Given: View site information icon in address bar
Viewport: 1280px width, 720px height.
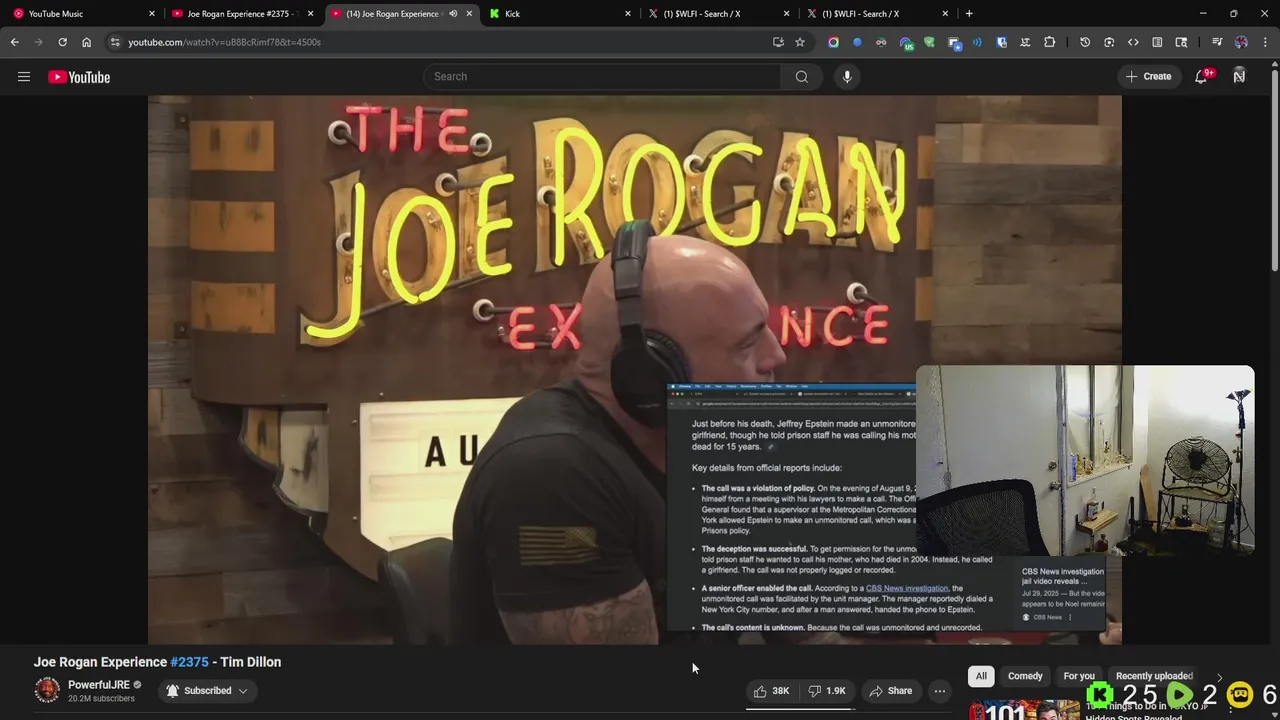Looking at the screenshot, I should click(115, 42).
